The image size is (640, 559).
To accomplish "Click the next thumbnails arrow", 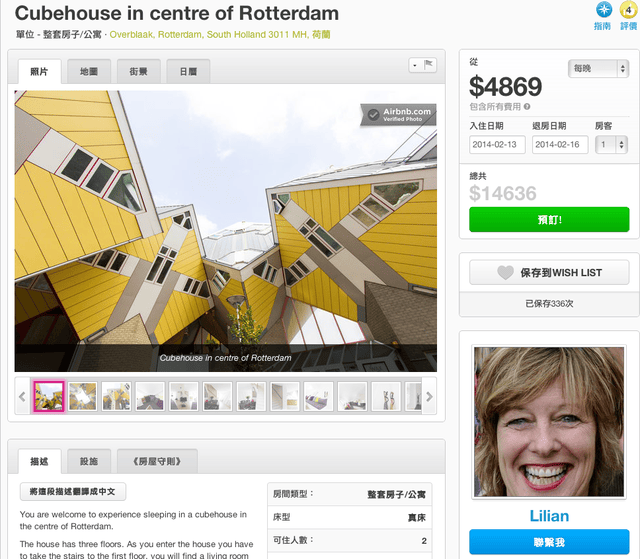I will click(x=429, y=396).
